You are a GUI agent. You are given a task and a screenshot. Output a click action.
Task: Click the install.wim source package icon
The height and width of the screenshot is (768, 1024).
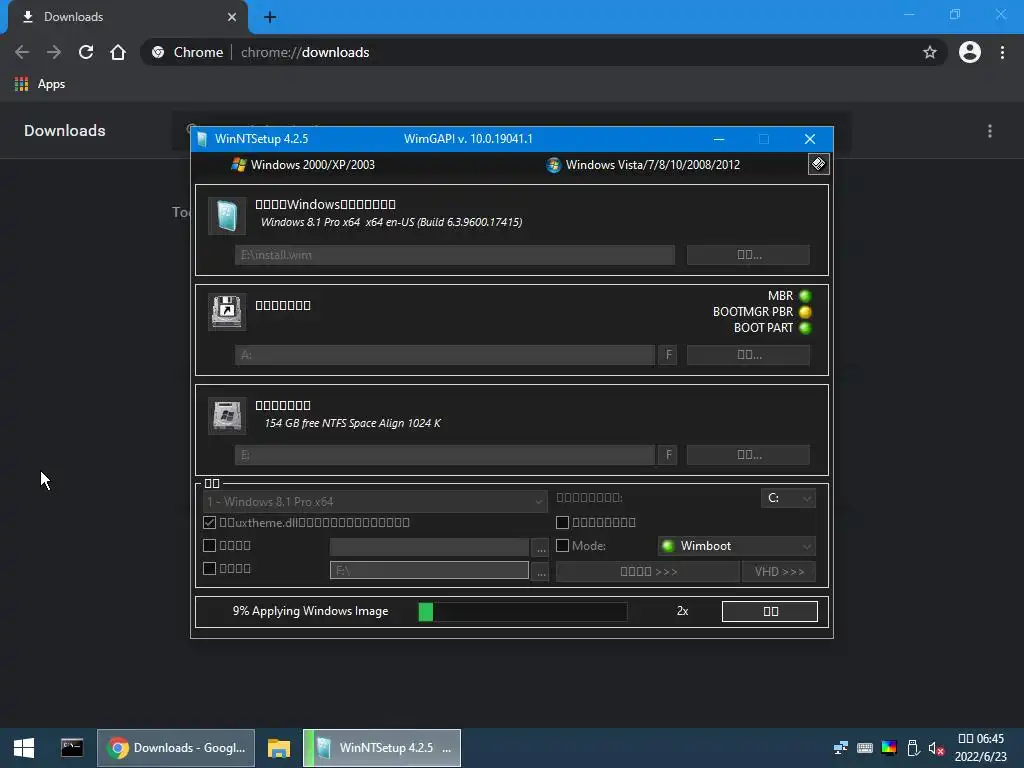227,216
